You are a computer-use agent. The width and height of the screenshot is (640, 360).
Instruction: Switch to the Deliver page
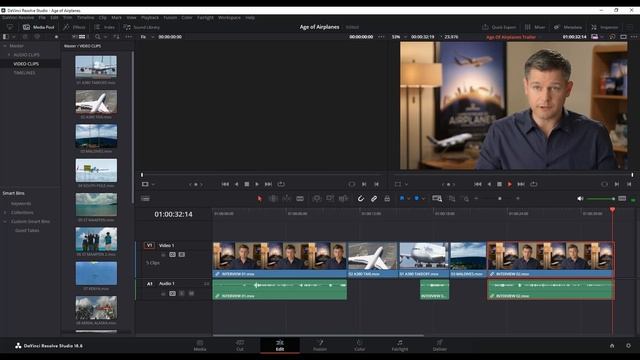point(440,345)
